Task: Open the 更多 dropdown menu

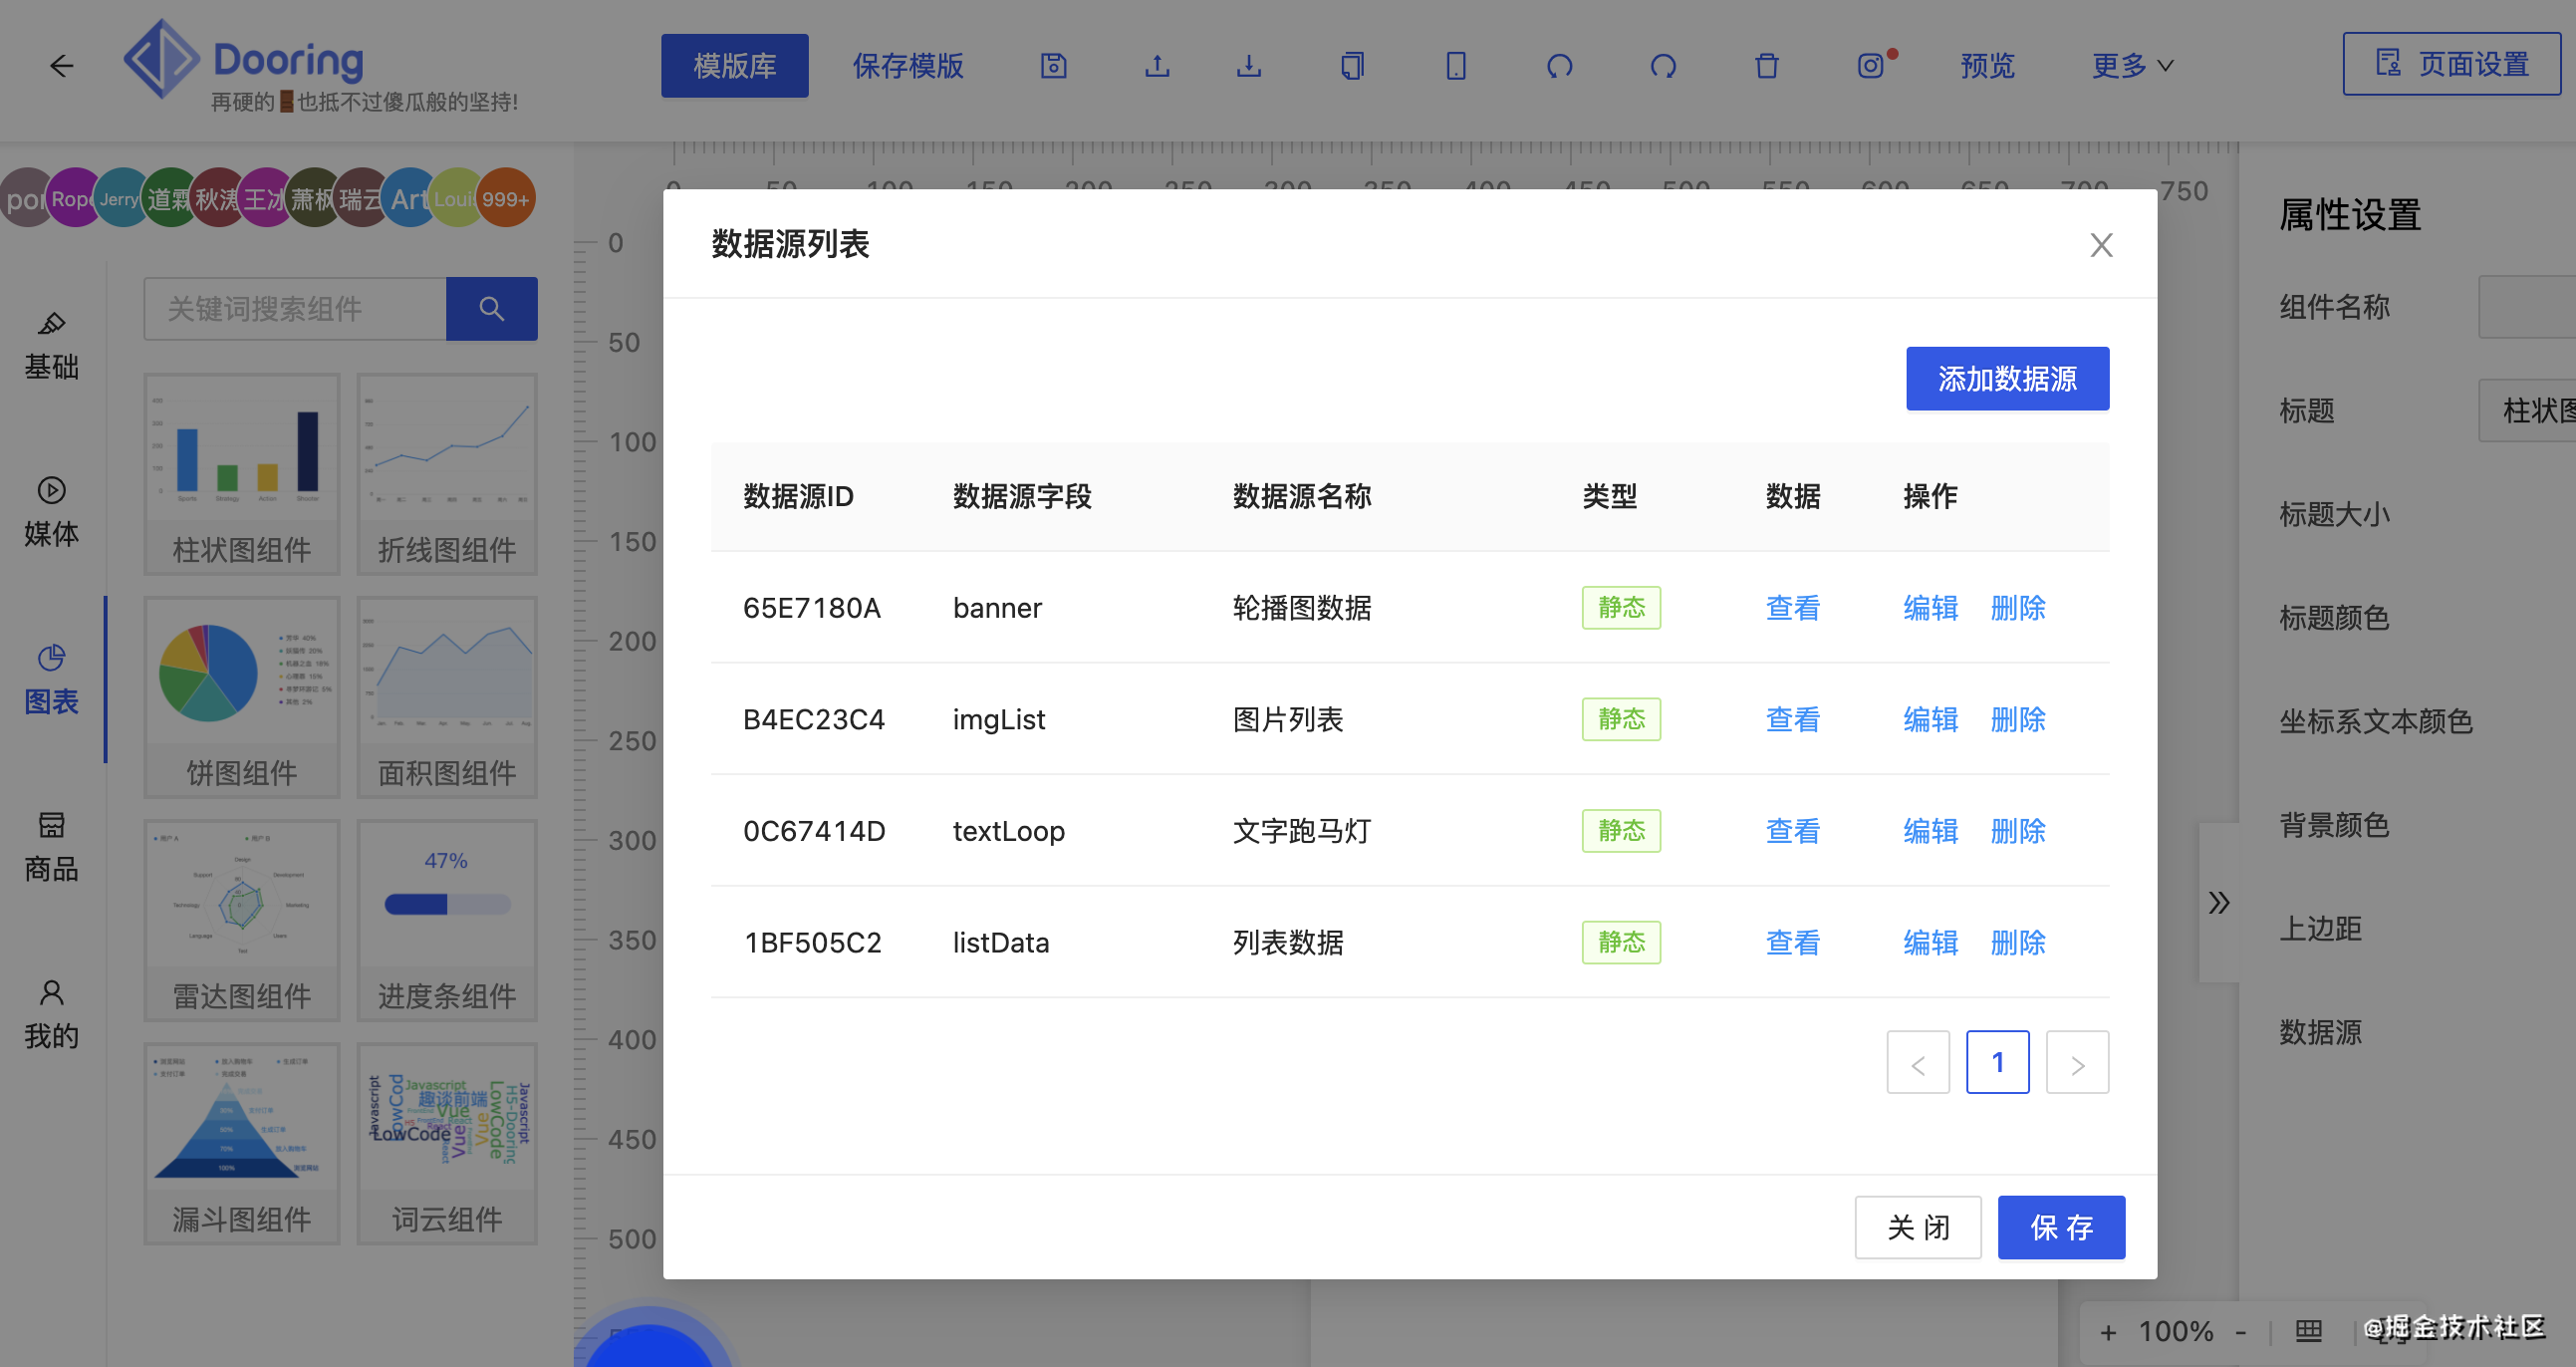Action: pos(2132,66)
